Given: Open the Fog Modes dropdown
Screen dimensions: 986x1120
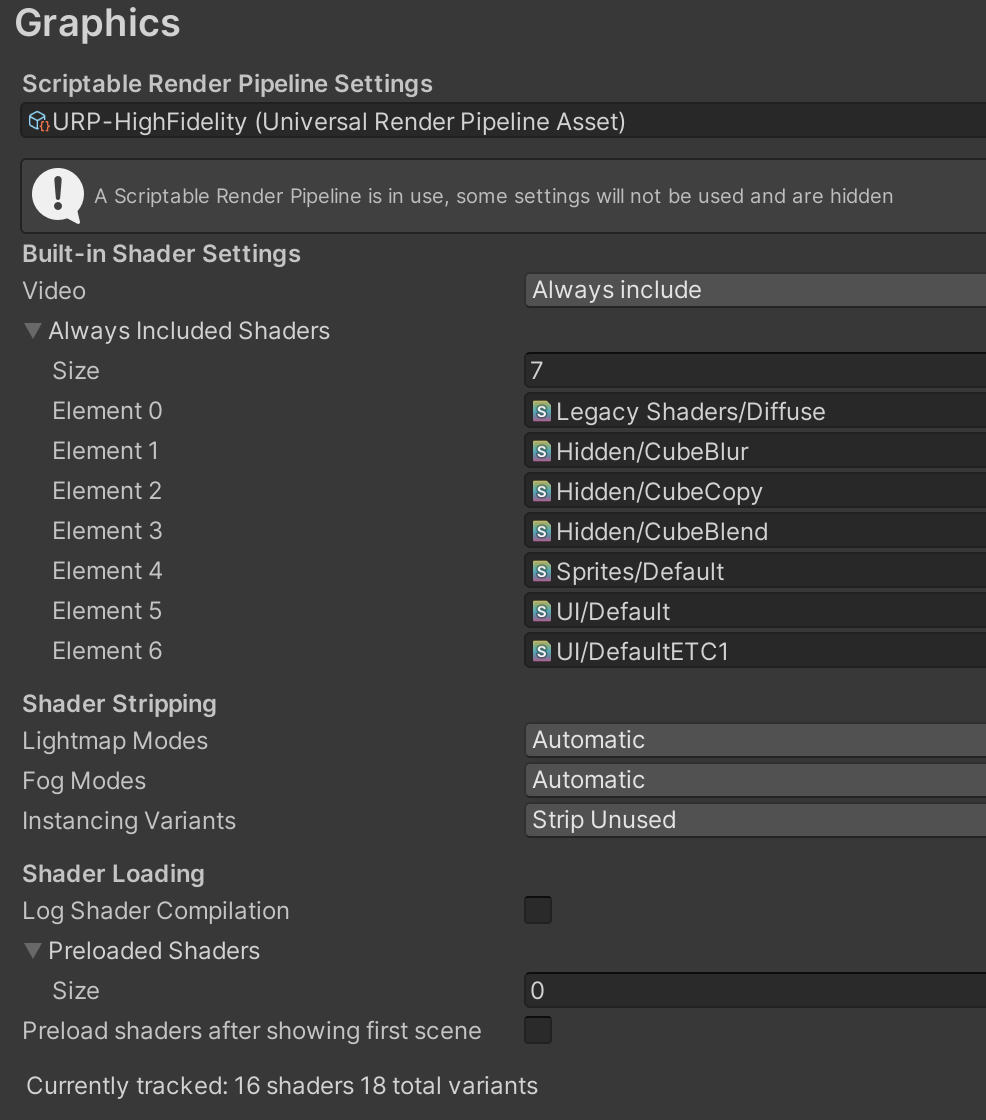Looking at the screenshot, I should pos(755,780).
